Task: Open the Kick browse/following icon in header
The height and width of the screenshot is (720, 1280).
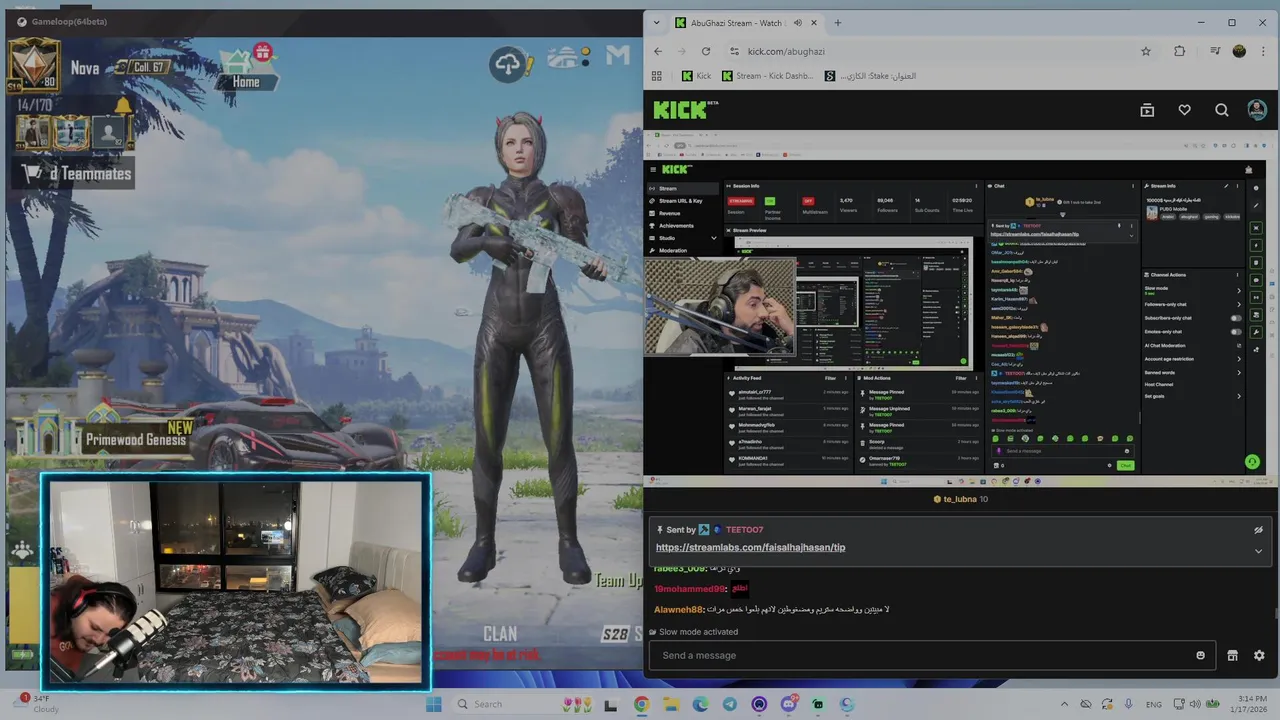Action: 1147,110
